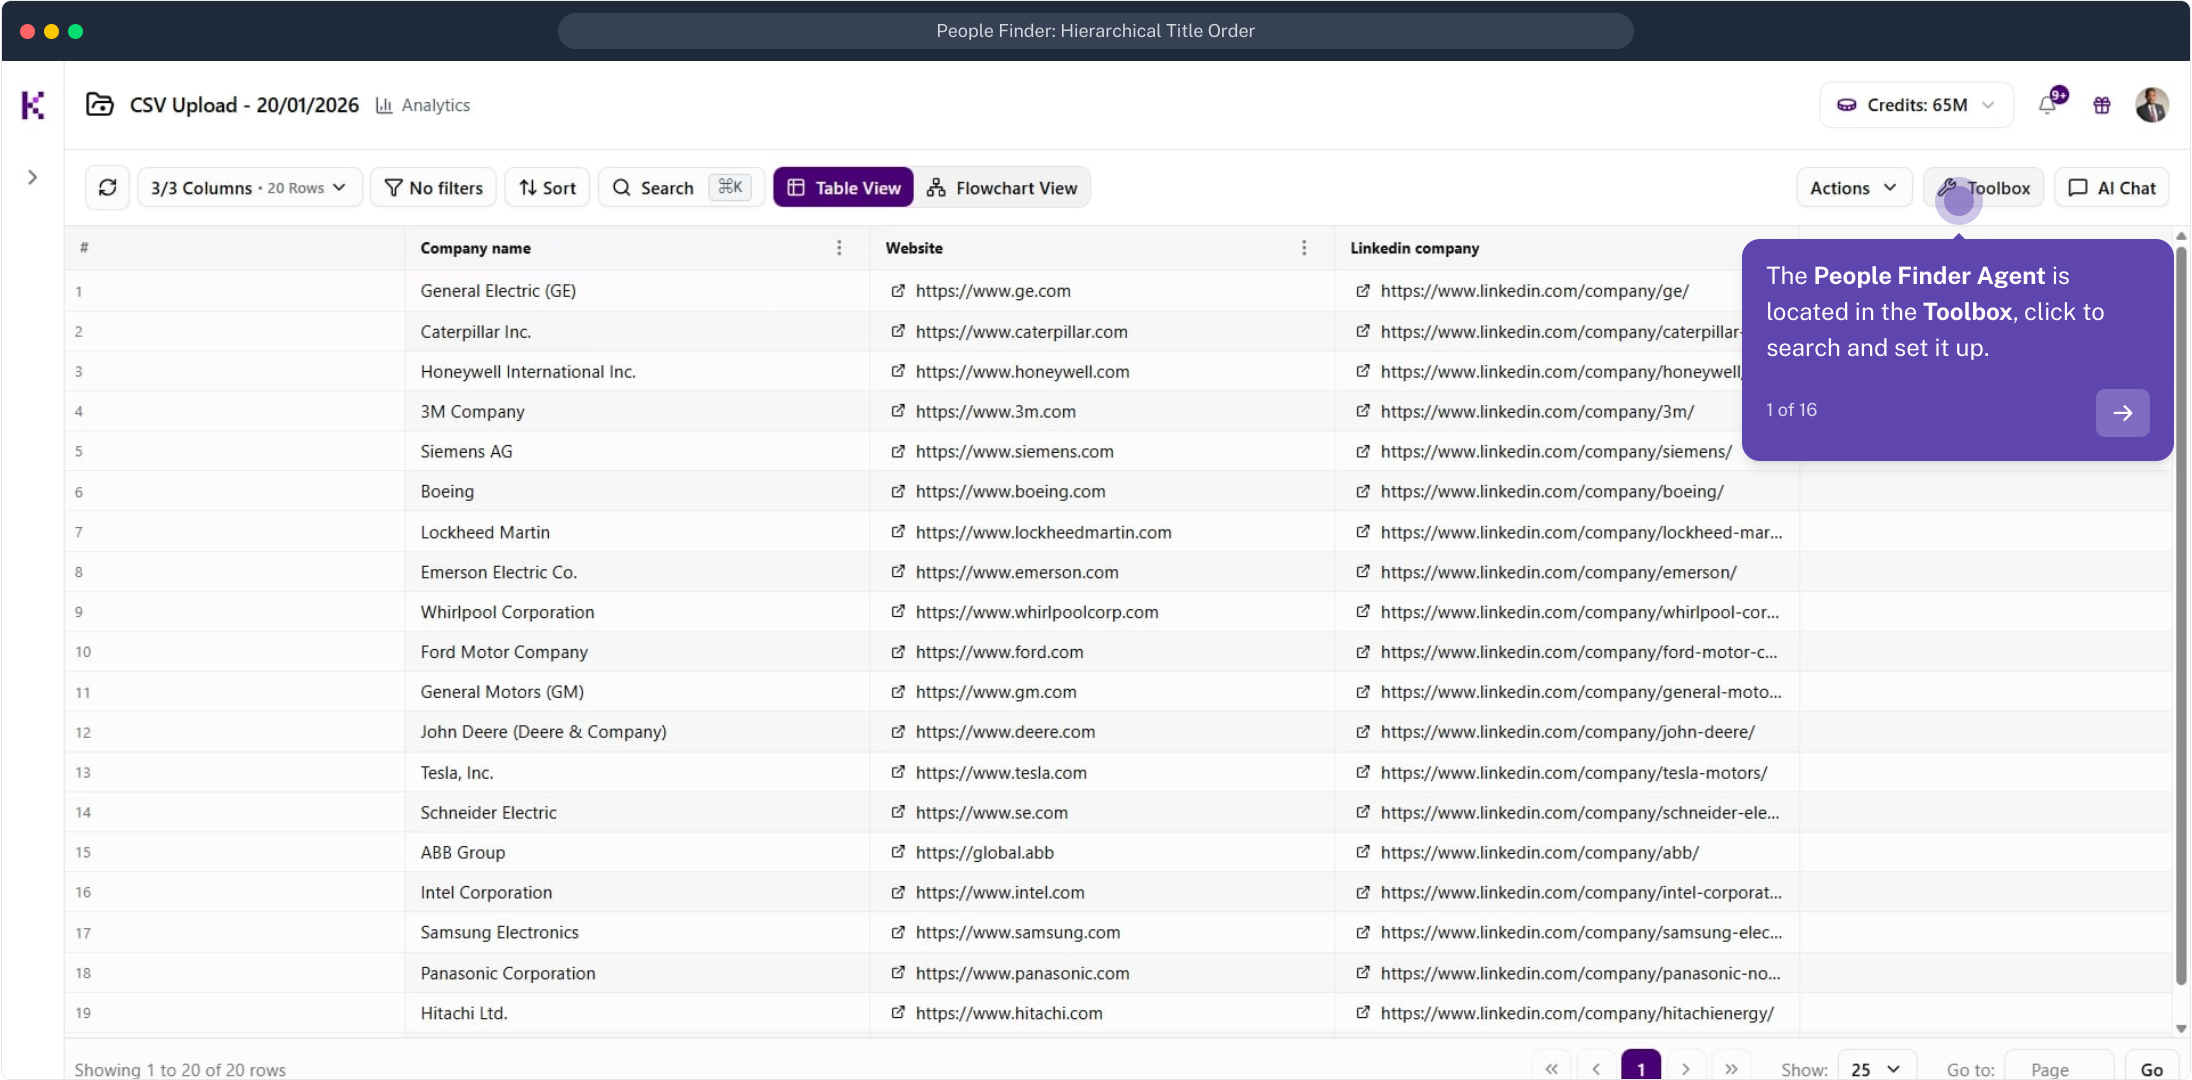Open LinkedIn GE company link icon
2192x1080 pixels.
(x=1363, y=291)
